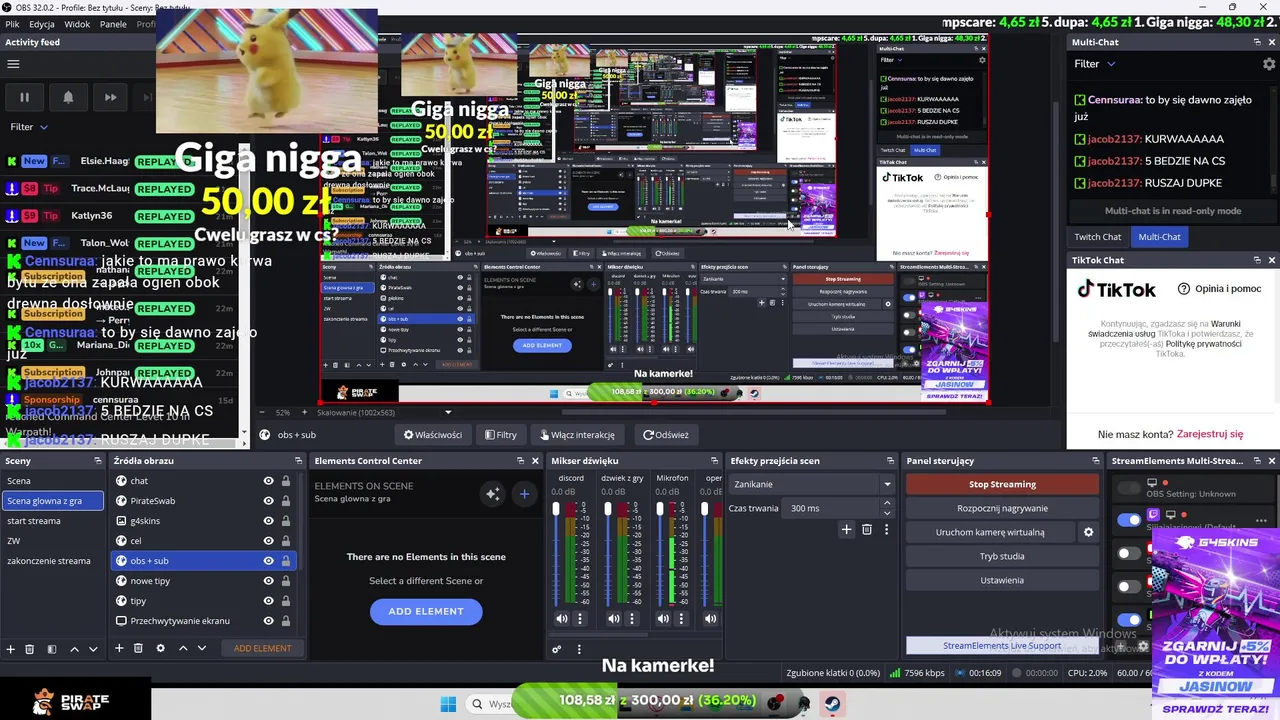
Task: Open Filtry for the selected source
Action: tap(500, 435)
